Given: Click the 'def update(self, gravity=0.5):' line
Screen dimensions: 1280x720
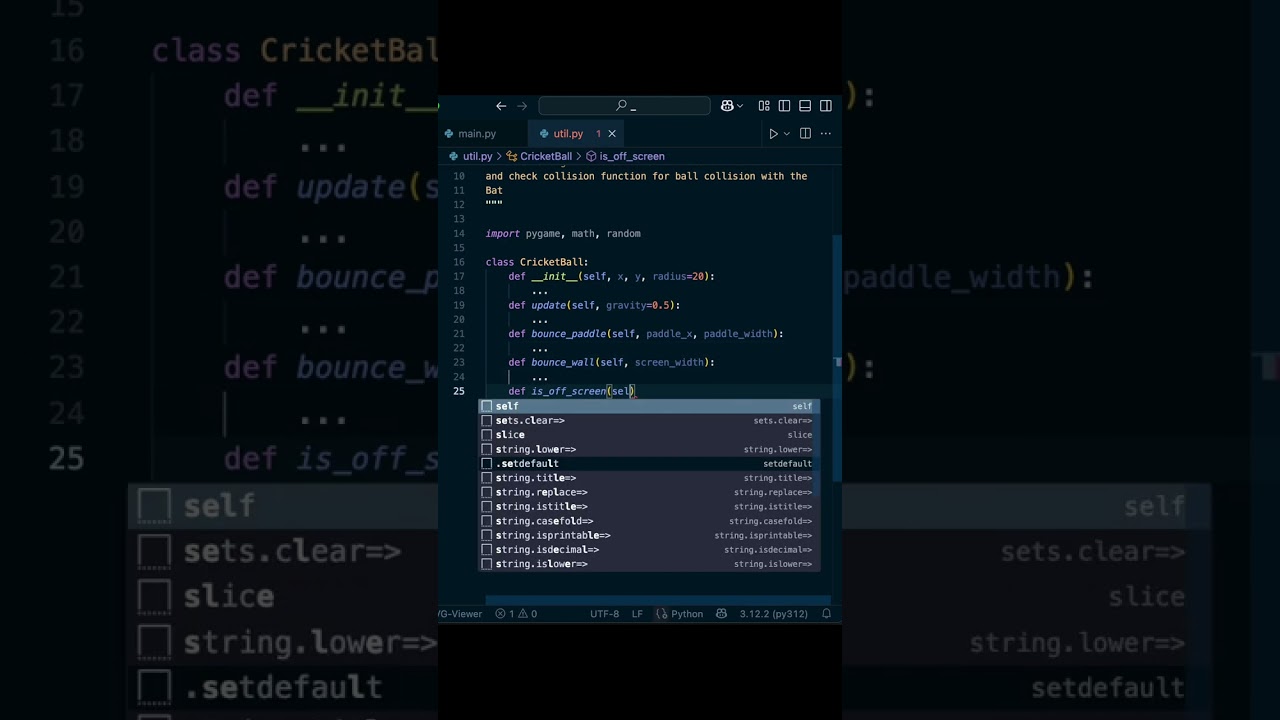Looking at the screenshot, I should 594,305.
